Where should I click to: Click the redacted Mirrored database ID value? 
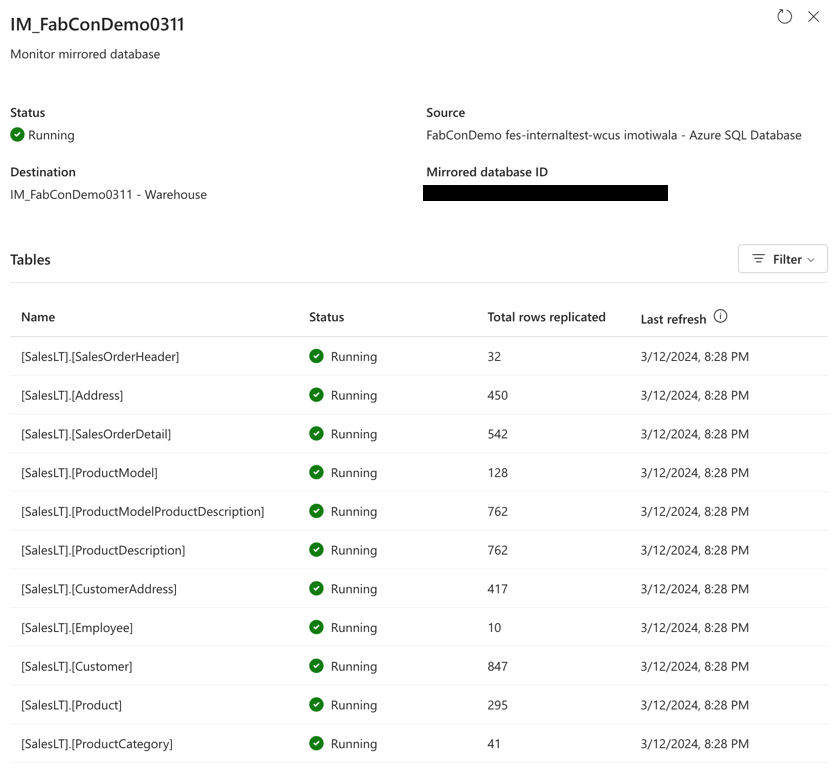545,193
